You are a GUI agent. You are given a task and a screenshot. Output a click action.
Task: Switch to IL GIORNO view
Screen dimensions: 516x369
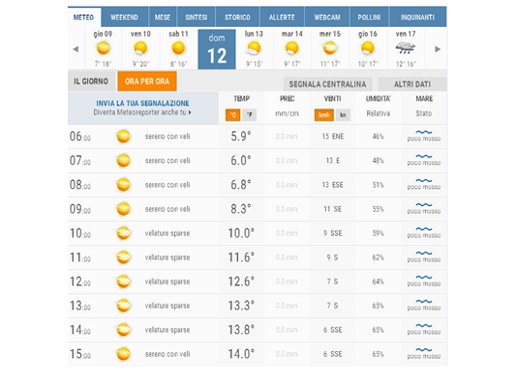pos(91,81)
